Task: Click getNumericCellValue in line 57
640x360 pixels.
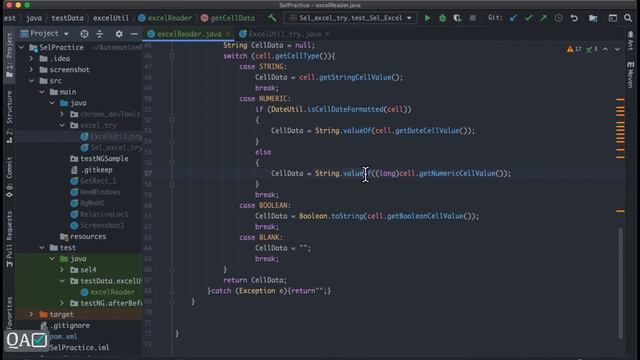Action: (457, 173)
